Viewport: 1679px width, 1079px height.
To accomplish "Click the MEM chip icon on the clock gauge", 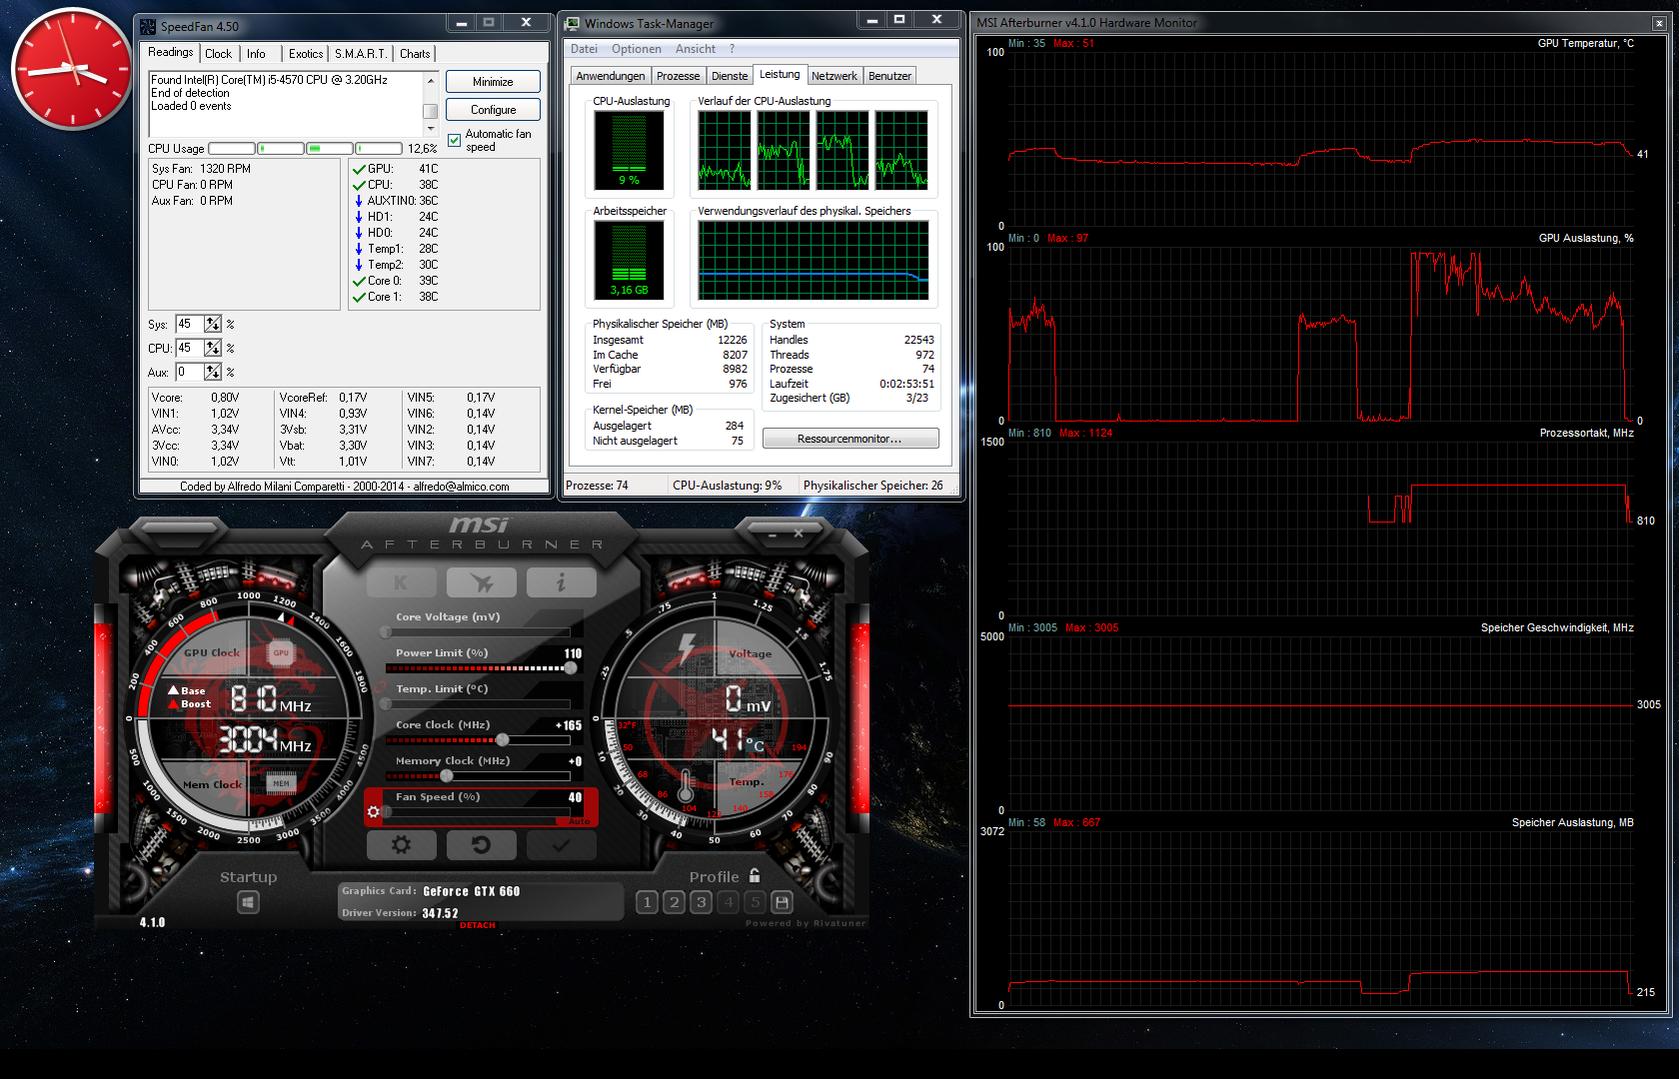I will pyautogui.click(x=281, y=784).
